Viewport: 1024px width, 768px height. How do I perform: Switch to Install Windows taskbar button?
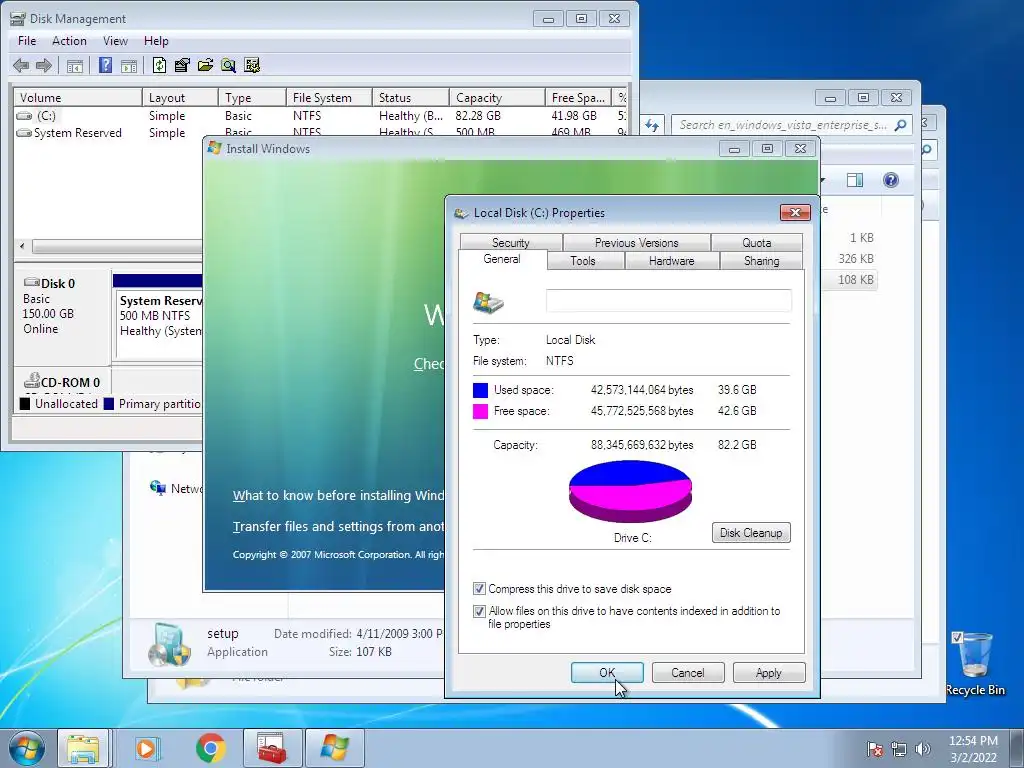click(334, 748)
